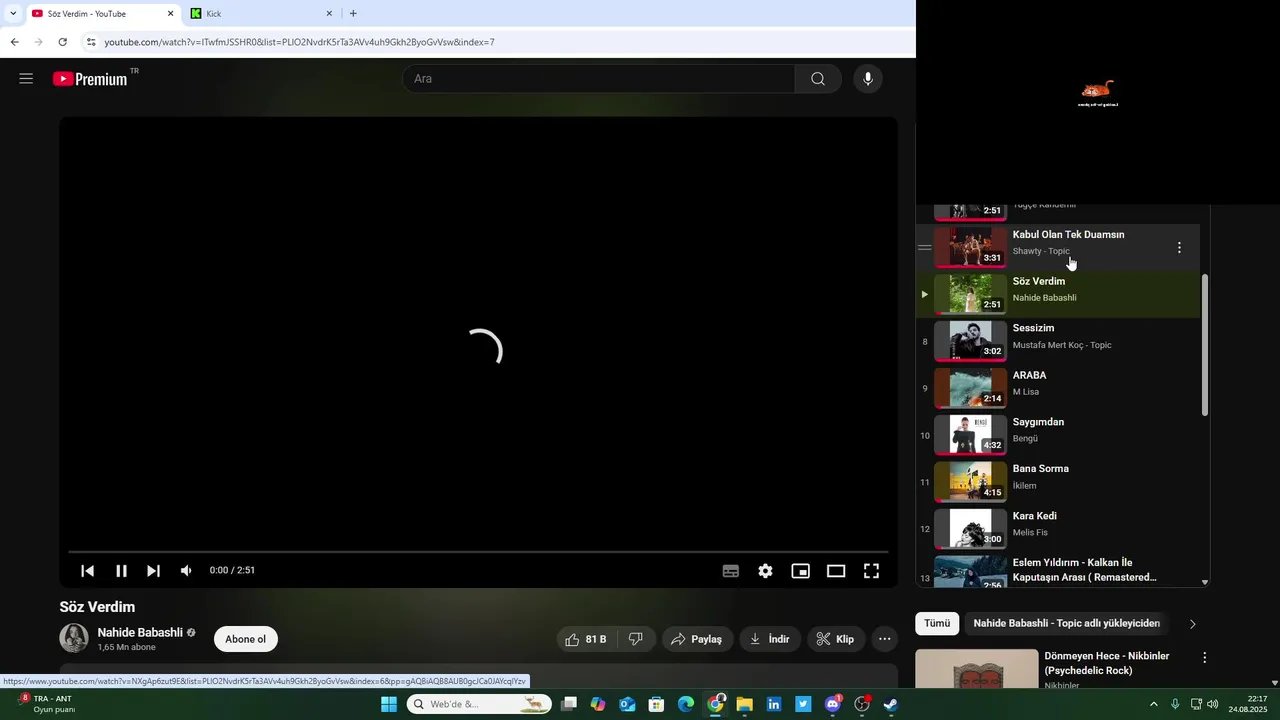The image size is (1280, 720).
Task: Click Dönmeyen Hece video thumbnail
Action: (977, 669)
